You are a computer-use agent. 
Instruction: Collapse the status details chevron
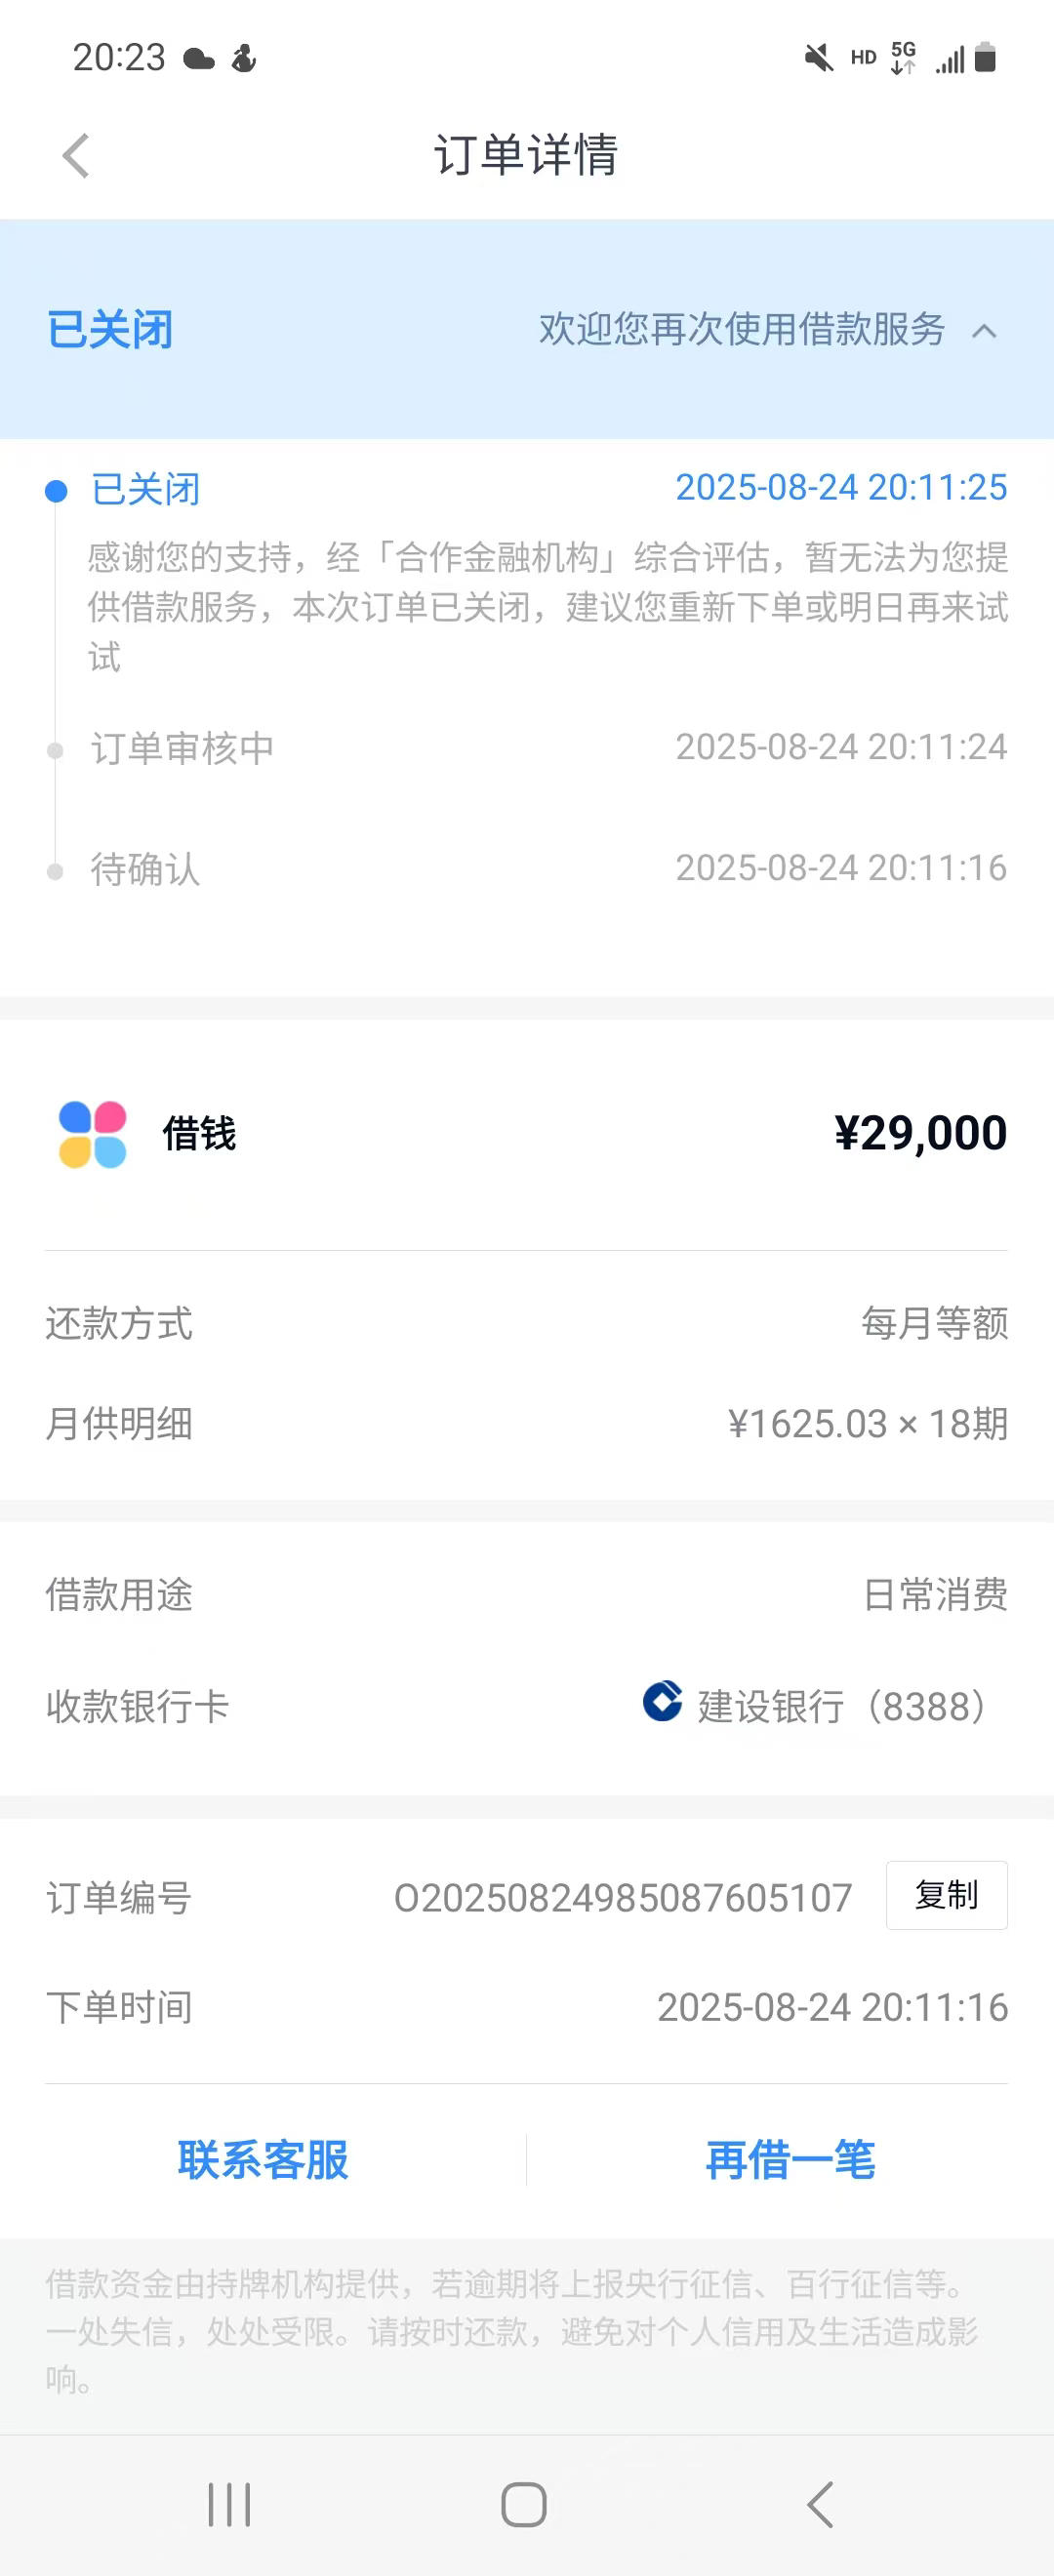coord(984,331)
